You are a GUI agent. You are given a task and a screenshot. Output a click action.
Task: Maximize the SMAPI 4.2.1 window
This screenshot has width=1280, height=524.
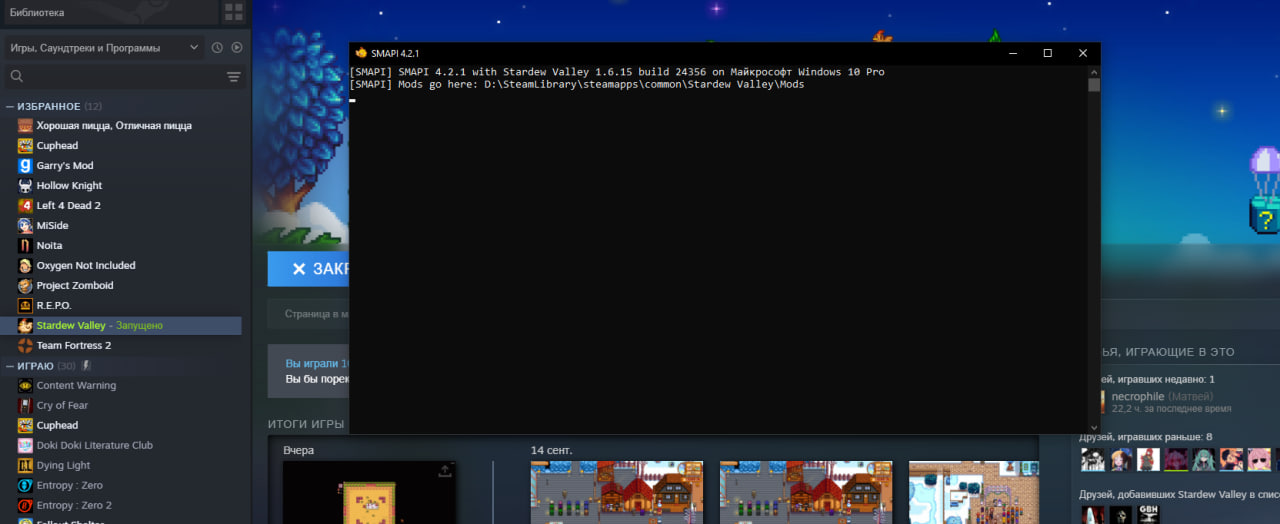click(1048, 53)
